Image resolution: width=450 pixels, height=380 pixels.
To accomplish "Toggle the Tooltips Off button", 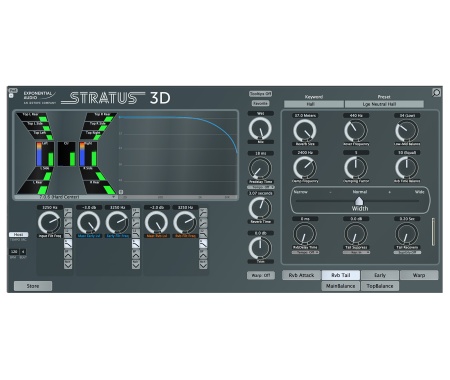I will 260,94.
